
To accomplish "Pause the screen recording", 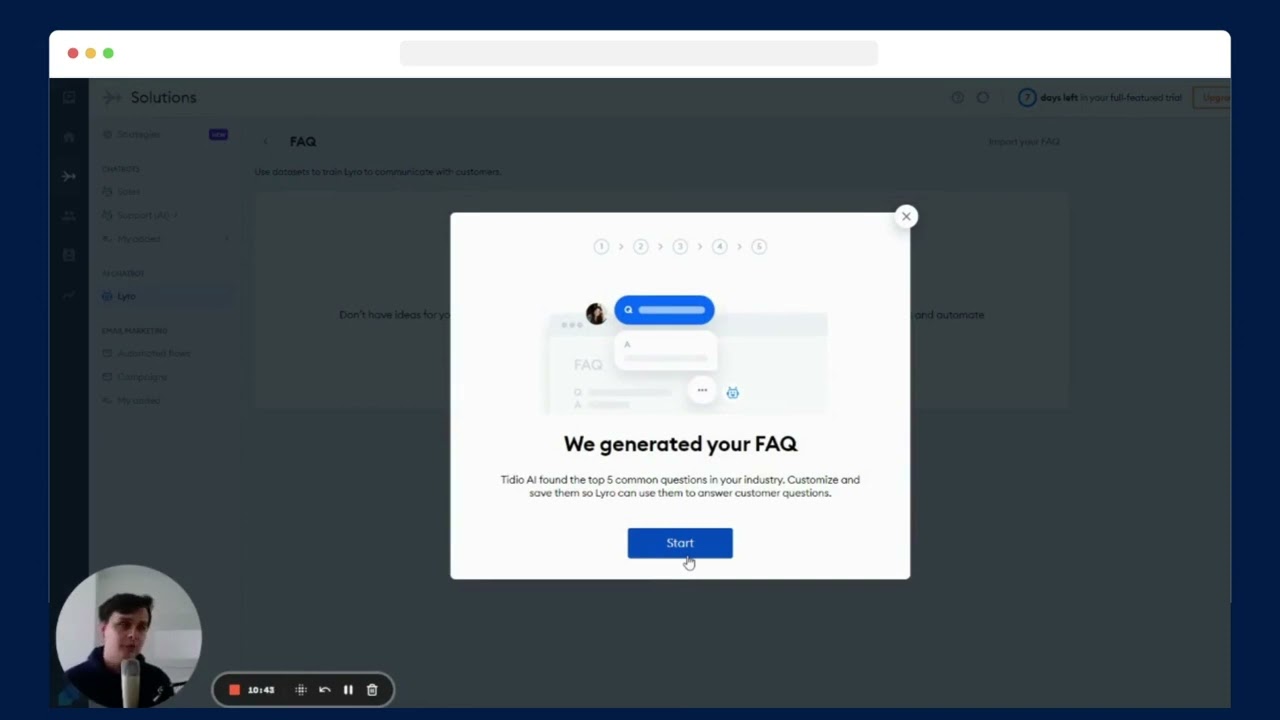I will (348, 690).
